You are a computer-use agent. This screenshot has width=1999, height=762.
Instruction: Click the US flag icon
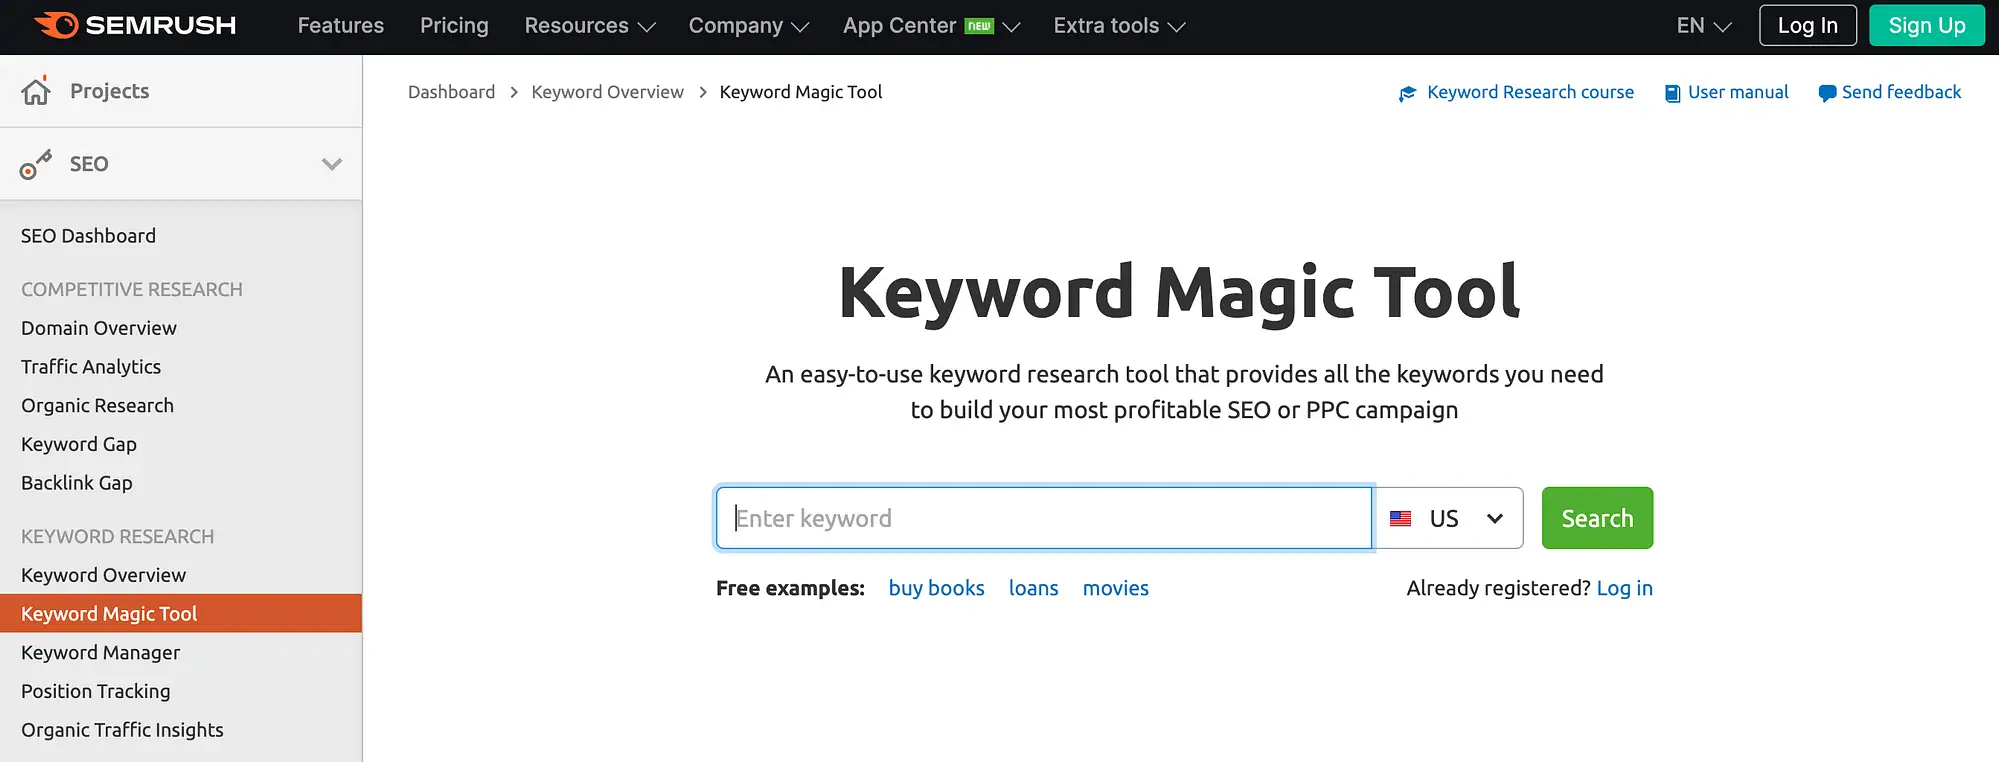[x=1401, y=518]
